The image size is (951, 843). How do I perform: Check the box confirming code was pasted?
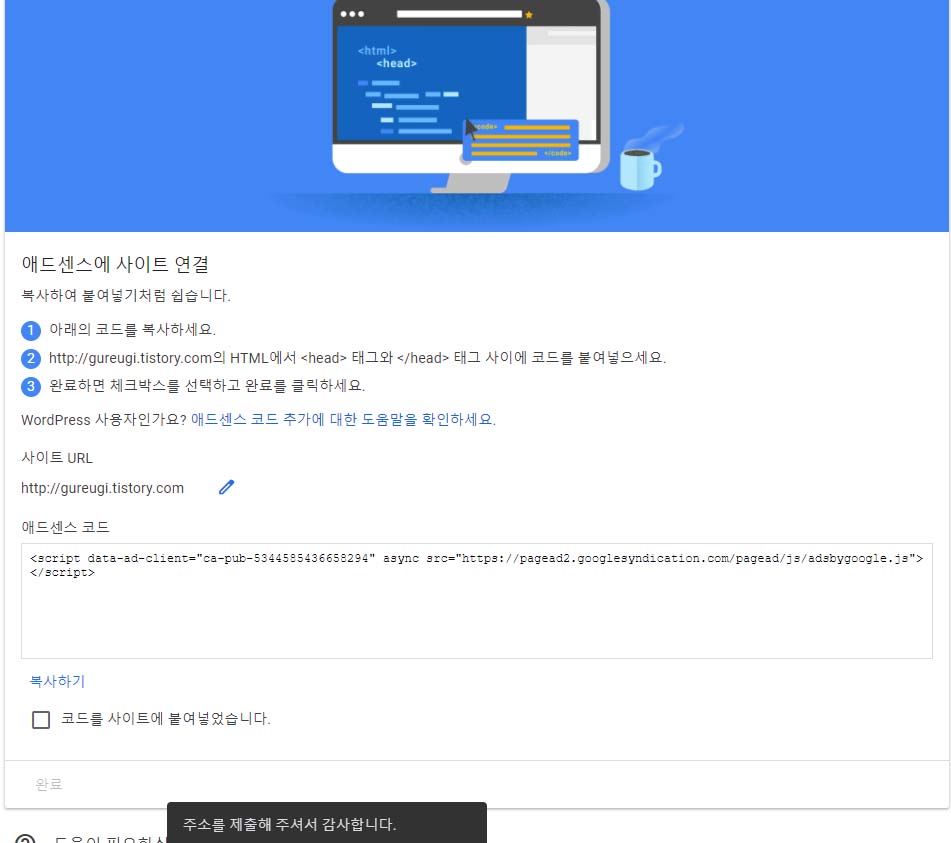click(41, 719)
